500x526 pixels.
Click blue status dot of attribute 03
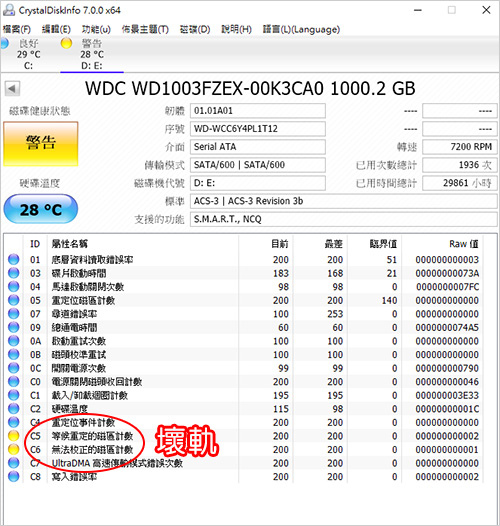pos(13,273)
